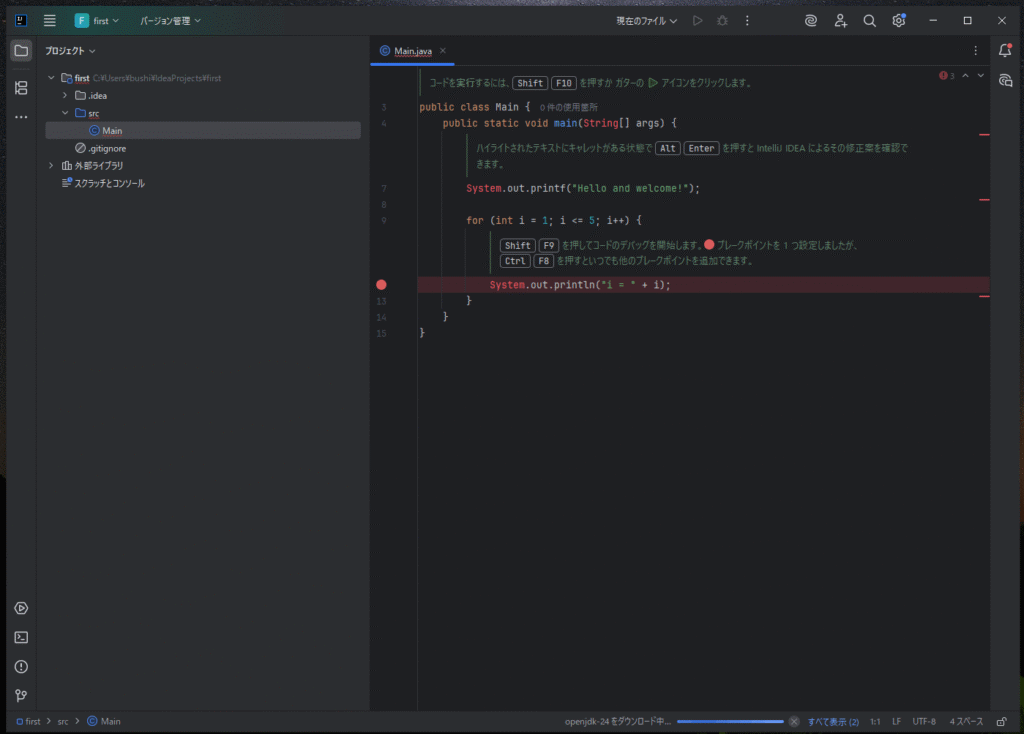
Task: Open the Git tool window
Action: point(22,695)
